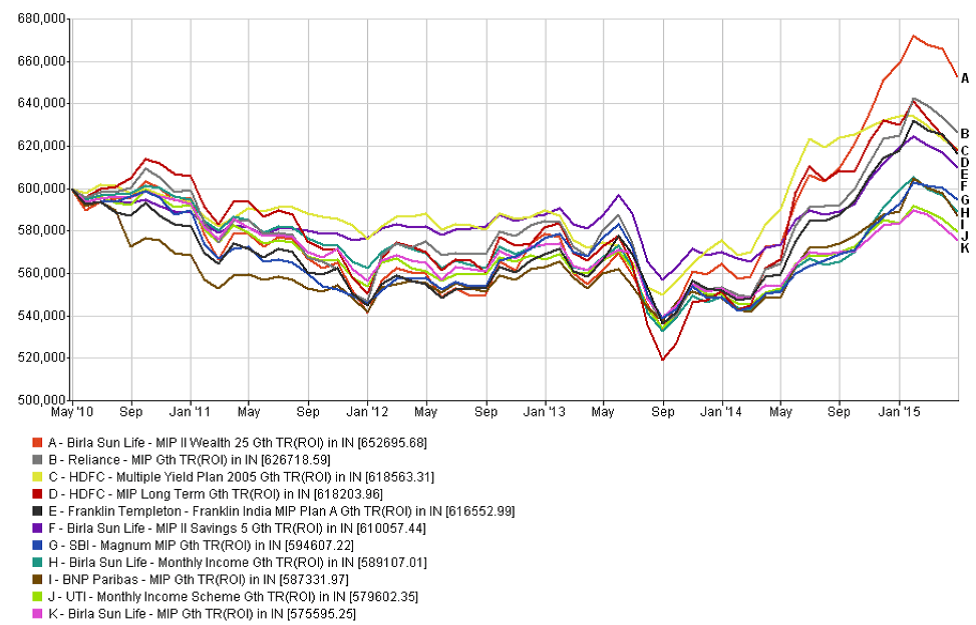The width and height of the screenshot is (976, 625).
Task: Click the E line-end label on chart
Action: pyautogui.click(x=965, y=175)
